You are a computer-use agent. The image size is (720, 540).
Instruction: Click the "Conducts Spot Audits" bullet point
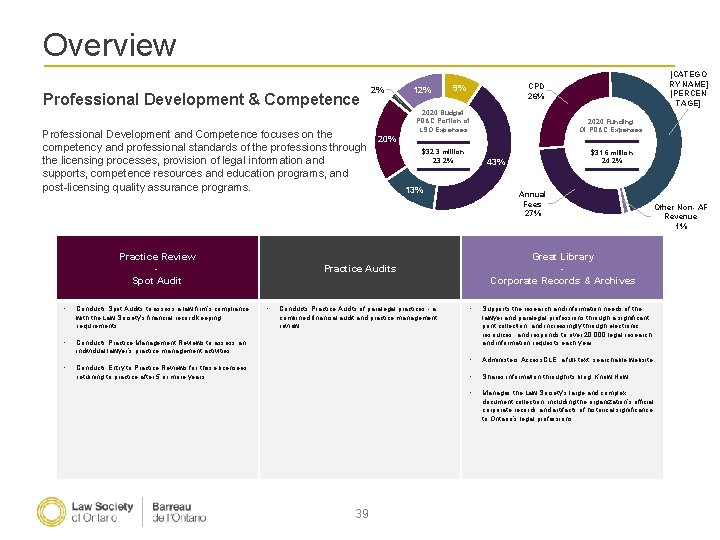(x=163, y=317)
